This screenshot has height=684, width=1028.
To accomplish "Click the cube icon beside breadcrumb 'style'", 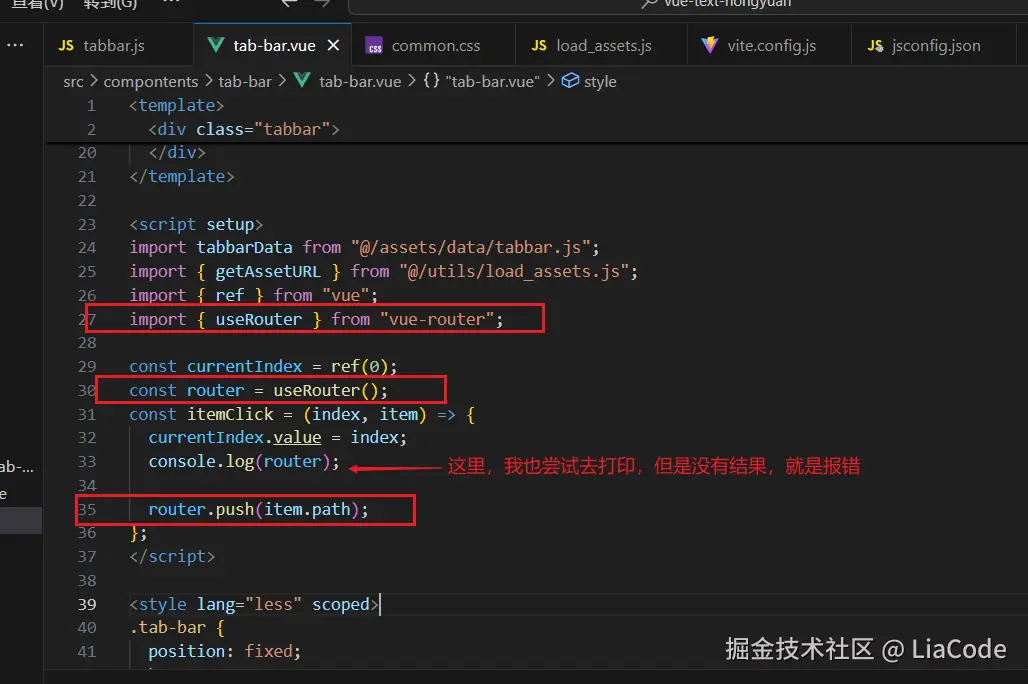I will tap(570, 81).
